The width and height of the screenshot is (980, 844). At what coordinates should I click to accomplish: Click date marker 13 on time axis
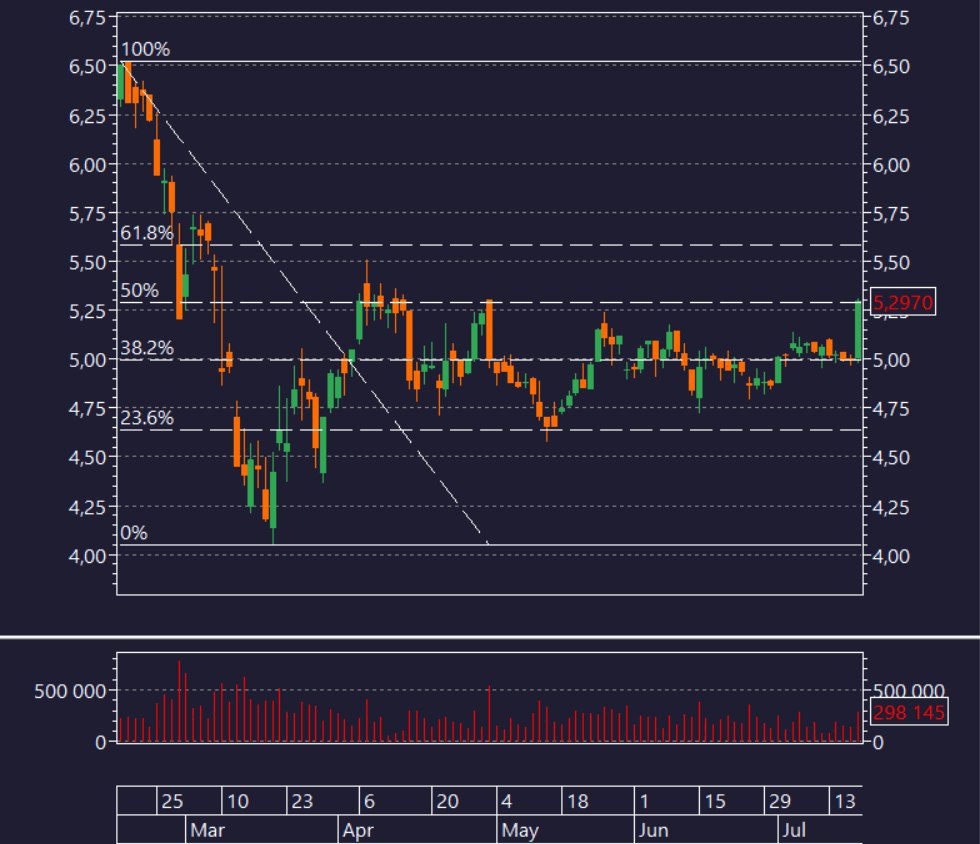(x=845, y=801)
